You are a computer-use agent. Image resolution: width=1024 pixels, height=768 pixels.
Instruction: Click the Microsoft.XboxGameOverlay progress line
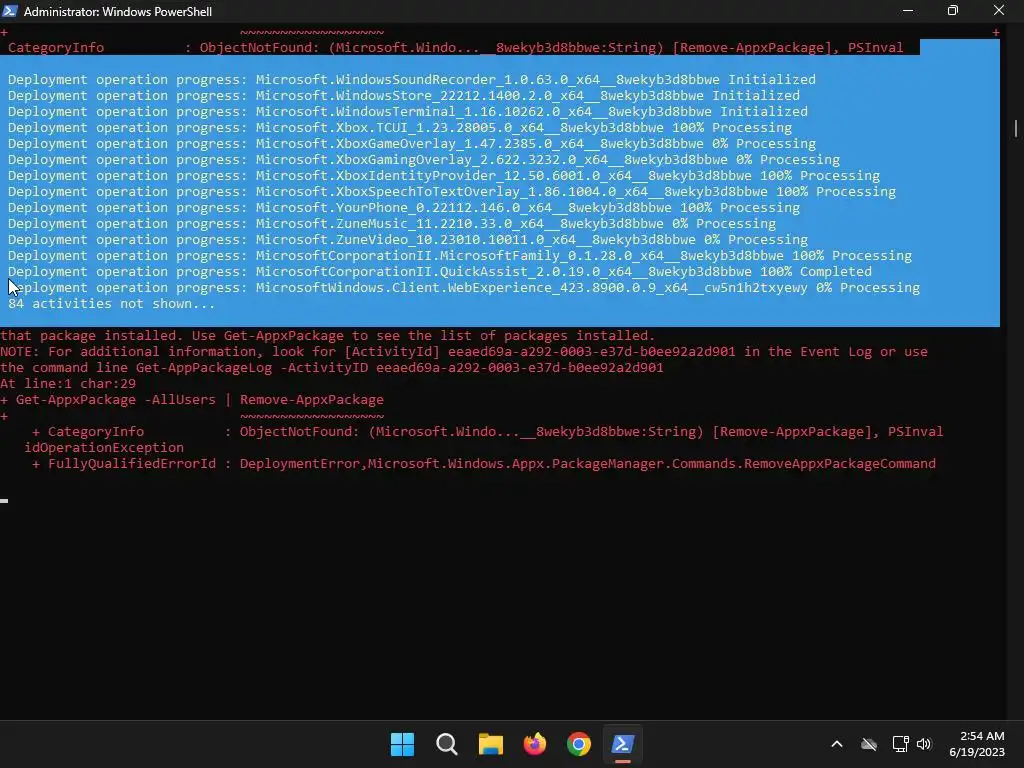click(411, 144)
